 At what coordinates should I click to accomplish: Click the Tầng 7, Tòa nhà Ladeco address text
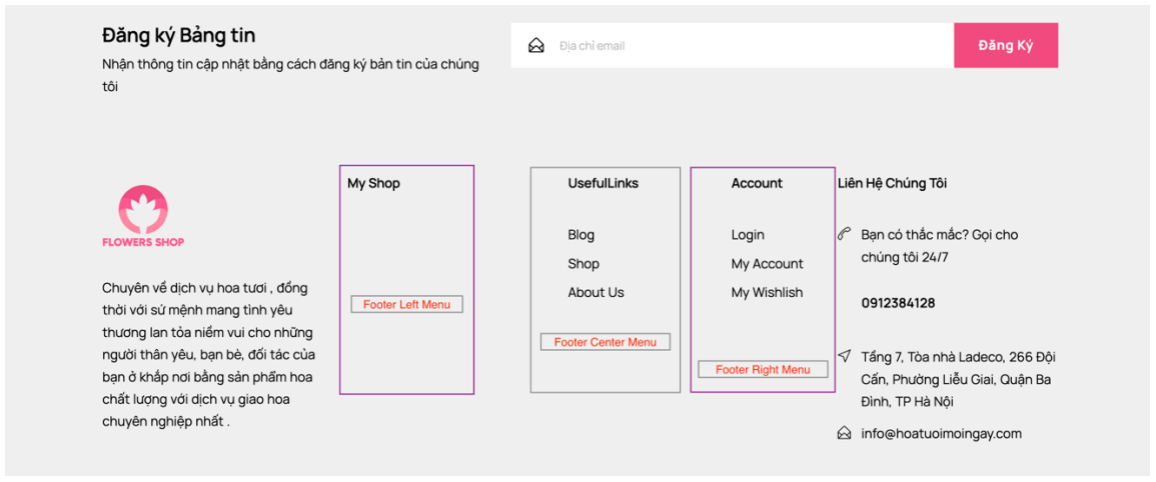tap(958, 379)
